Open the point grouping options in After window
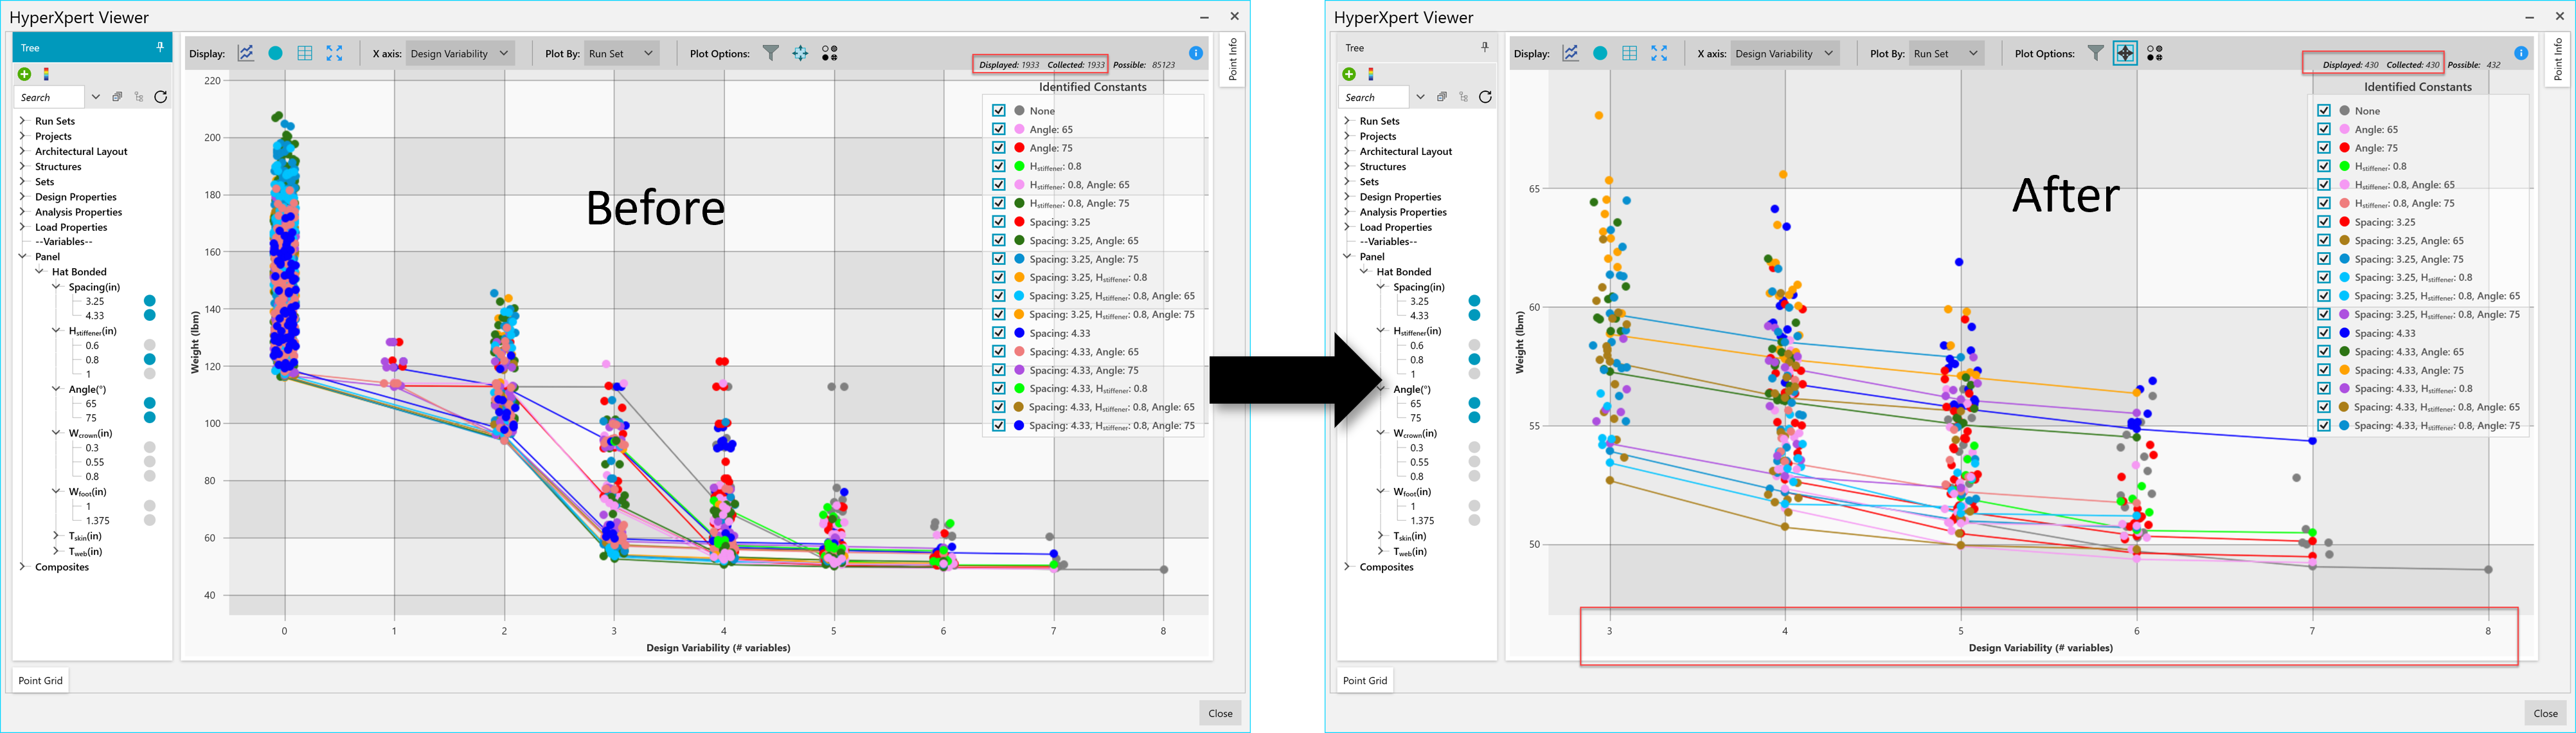2576x733 pixels. pos(2155,53)
